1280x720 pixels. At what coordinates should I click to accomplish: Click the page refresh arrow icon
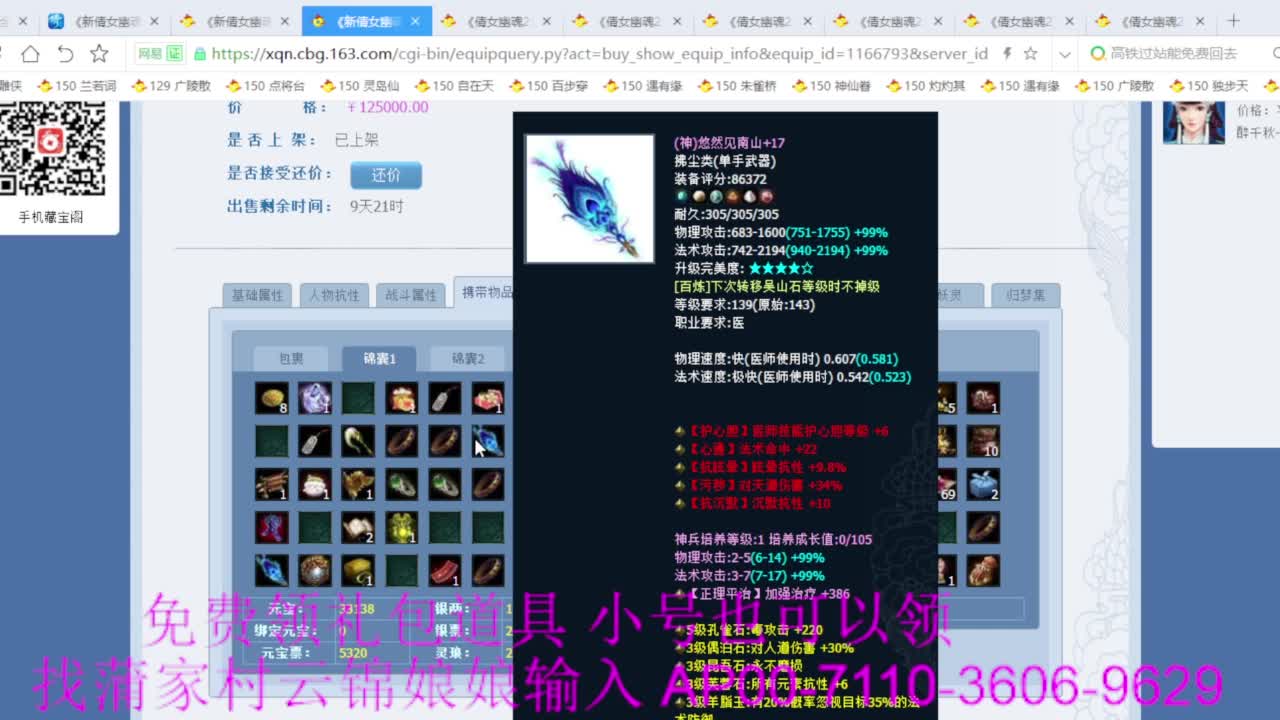pos(66,56)
